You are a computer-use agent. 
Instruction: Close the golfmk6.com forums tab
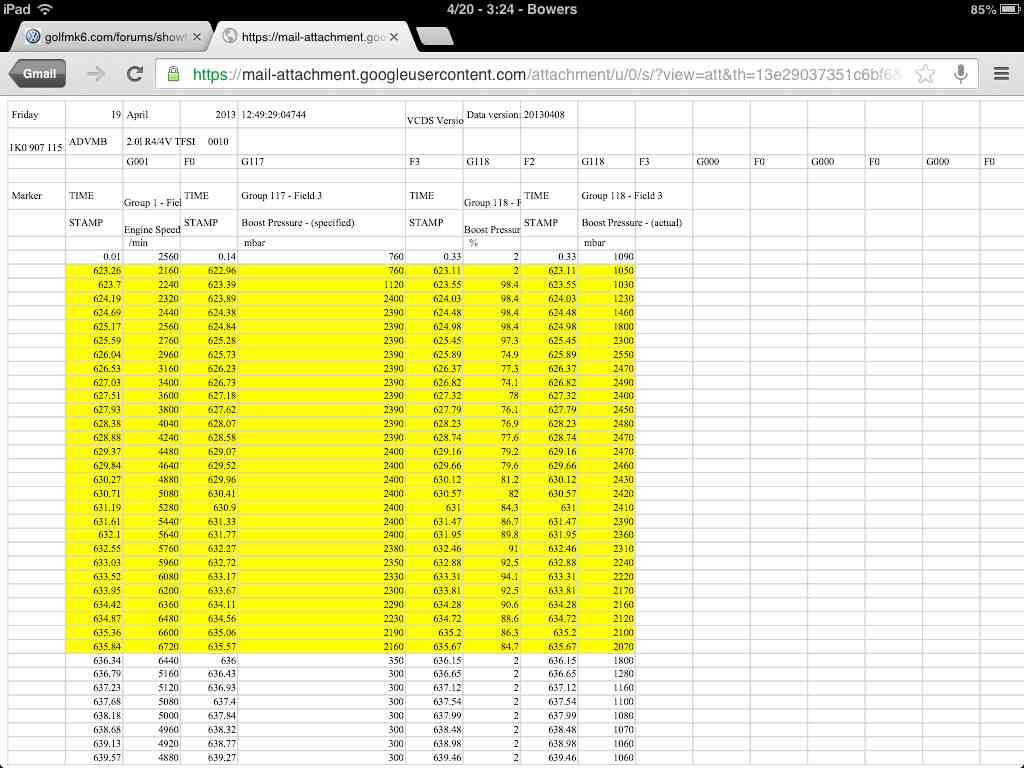tap(197, 37)
